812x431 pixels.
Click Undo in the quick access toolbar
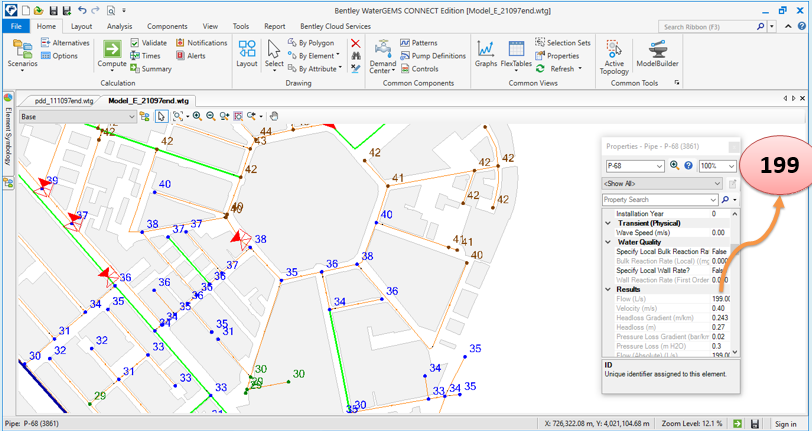tap(82, 10)
